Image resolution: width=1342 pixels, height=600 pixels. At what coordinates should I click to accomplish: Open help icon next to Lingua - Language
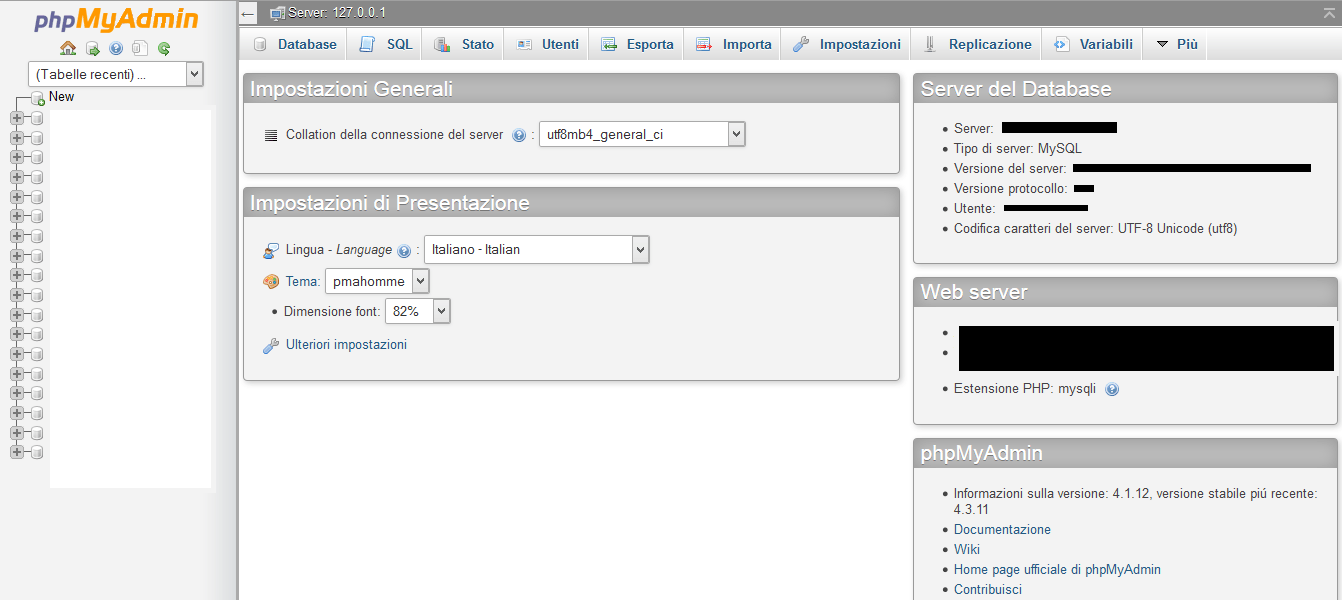(x=404, y=251)
